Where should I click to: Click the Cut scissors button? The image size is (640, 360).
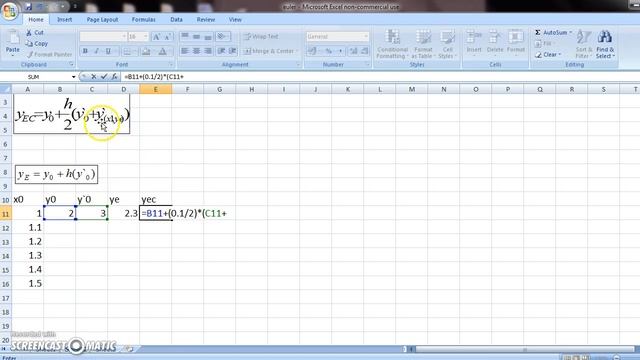(35, 32)
